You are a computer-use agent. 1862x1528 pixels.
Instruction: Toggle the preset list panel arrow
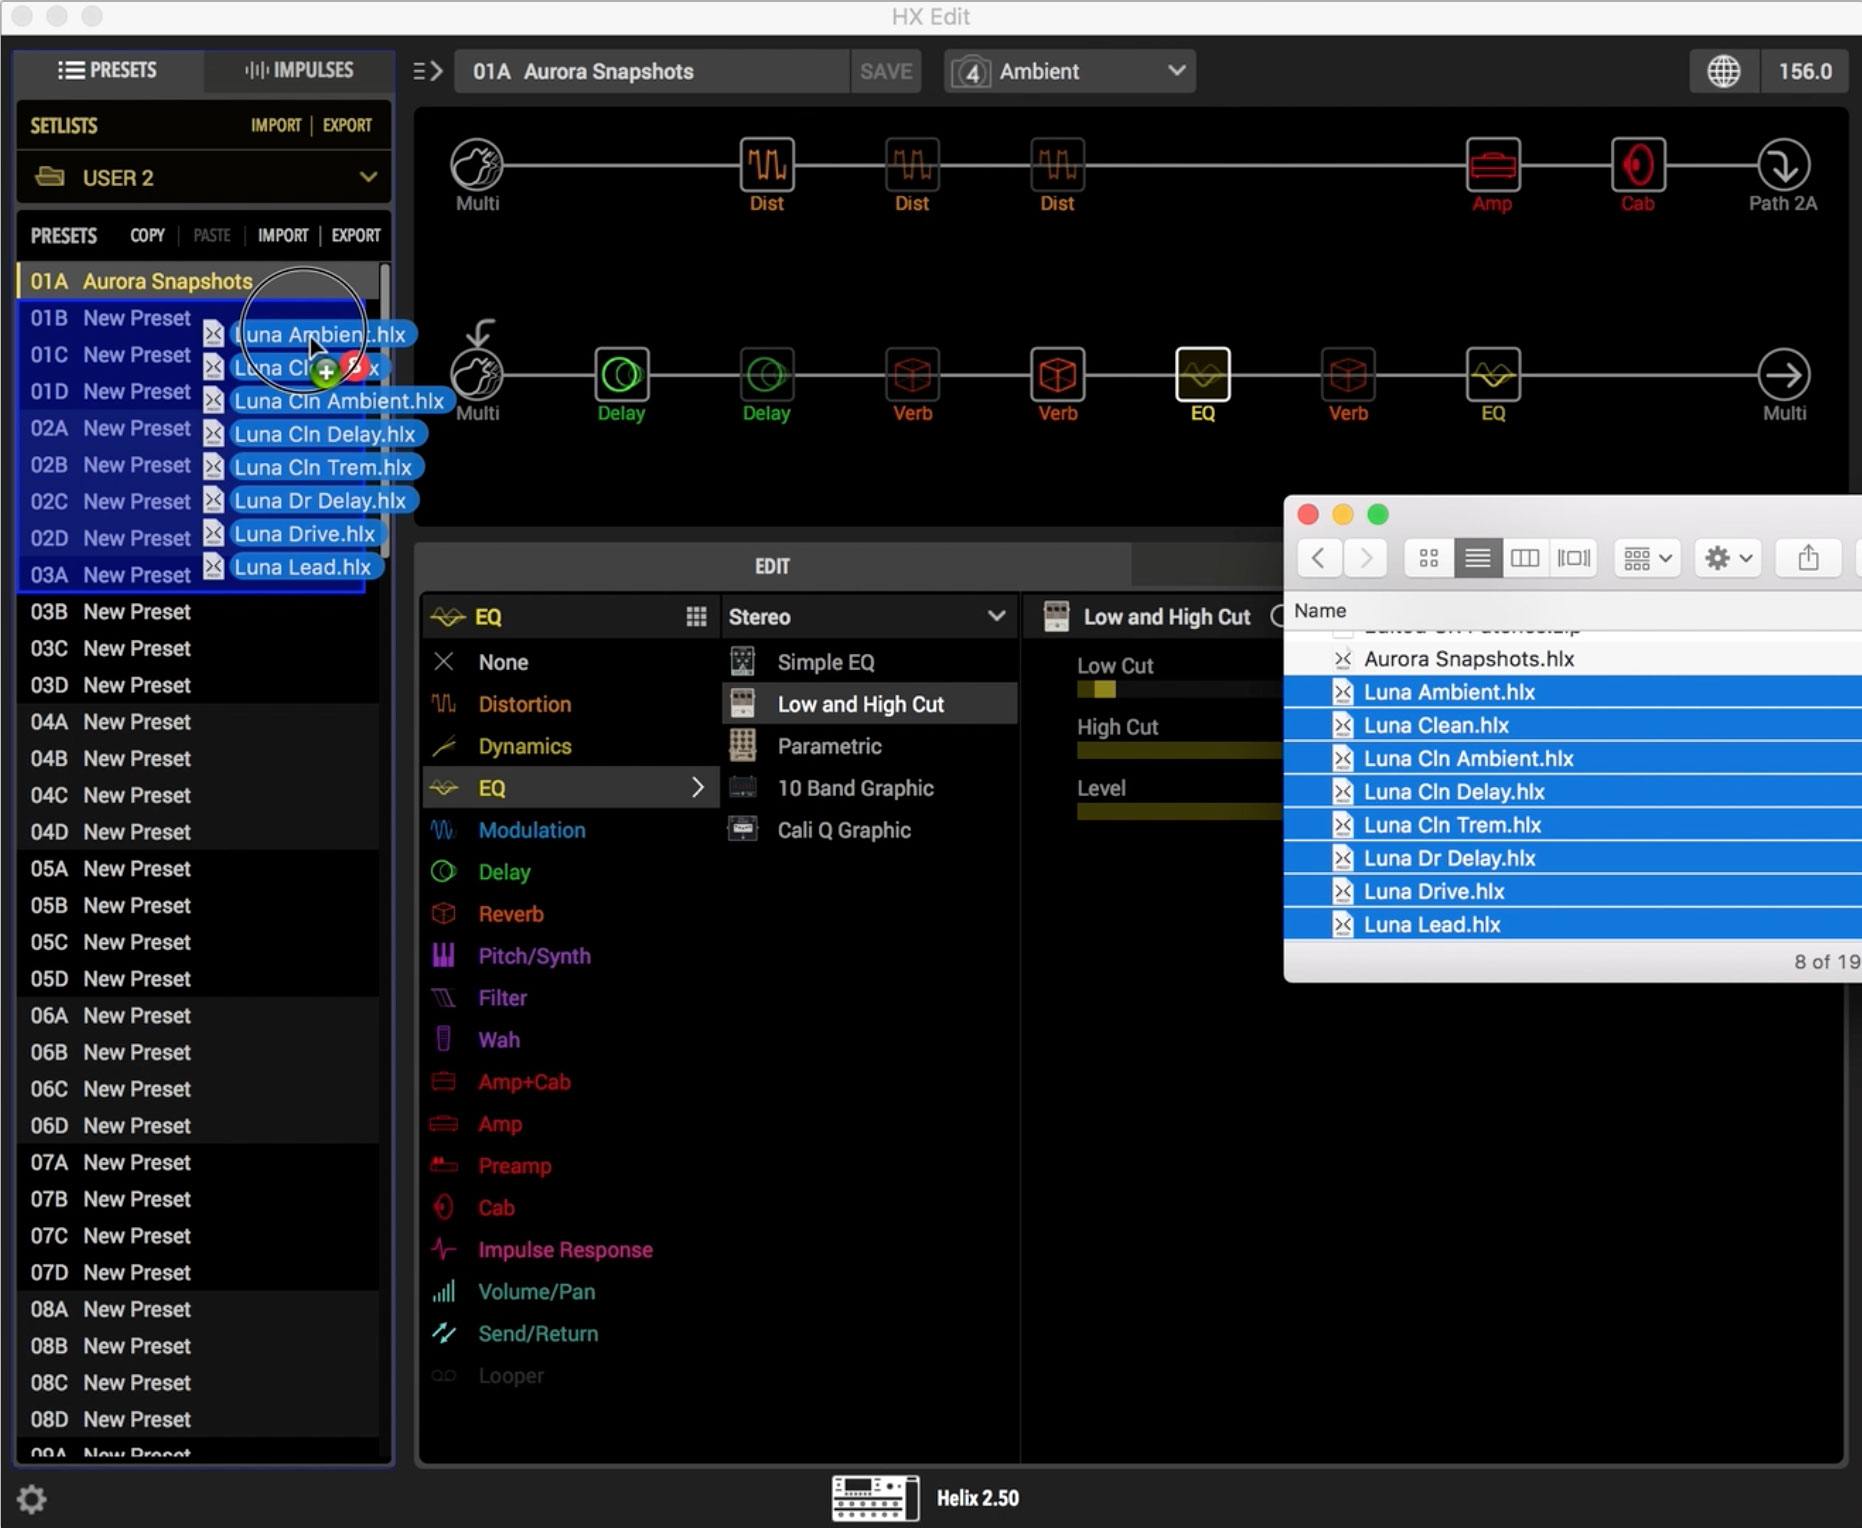(x=428, y=71)
